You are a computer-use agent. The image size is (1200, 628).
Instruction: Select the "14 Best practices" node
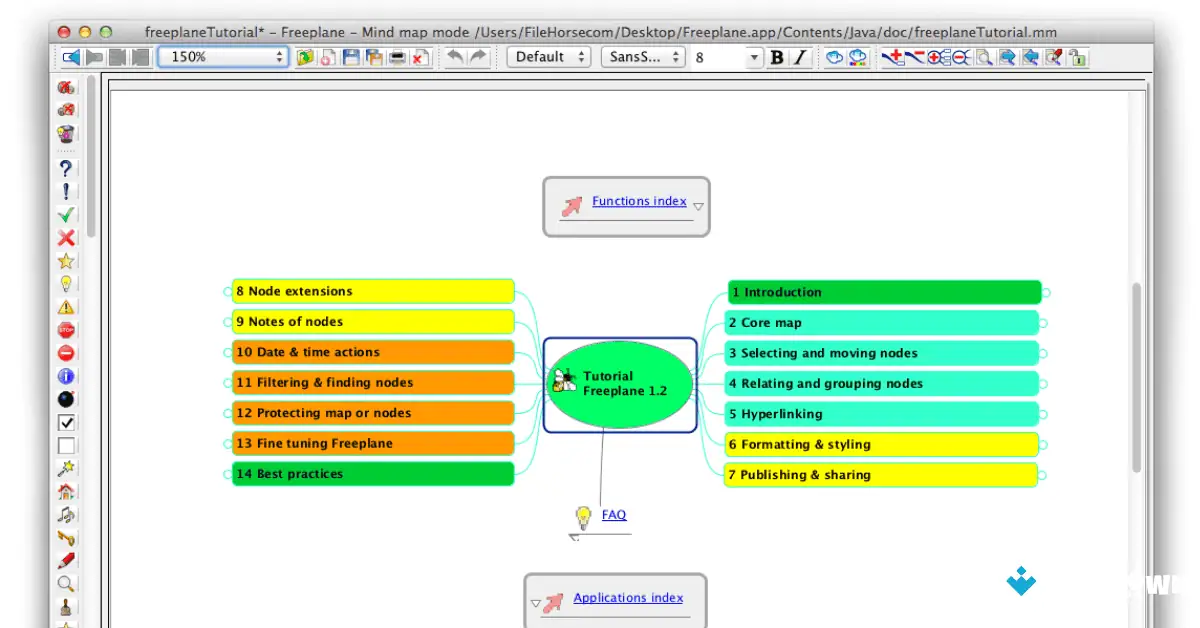372,474
